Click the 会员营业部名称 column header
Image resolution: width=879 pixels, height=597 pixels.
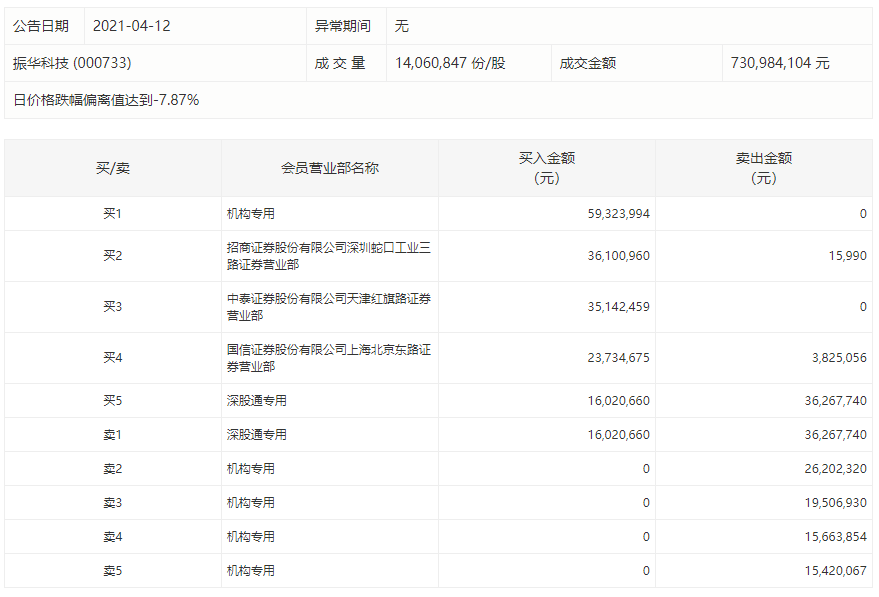[x=330, y=168]
